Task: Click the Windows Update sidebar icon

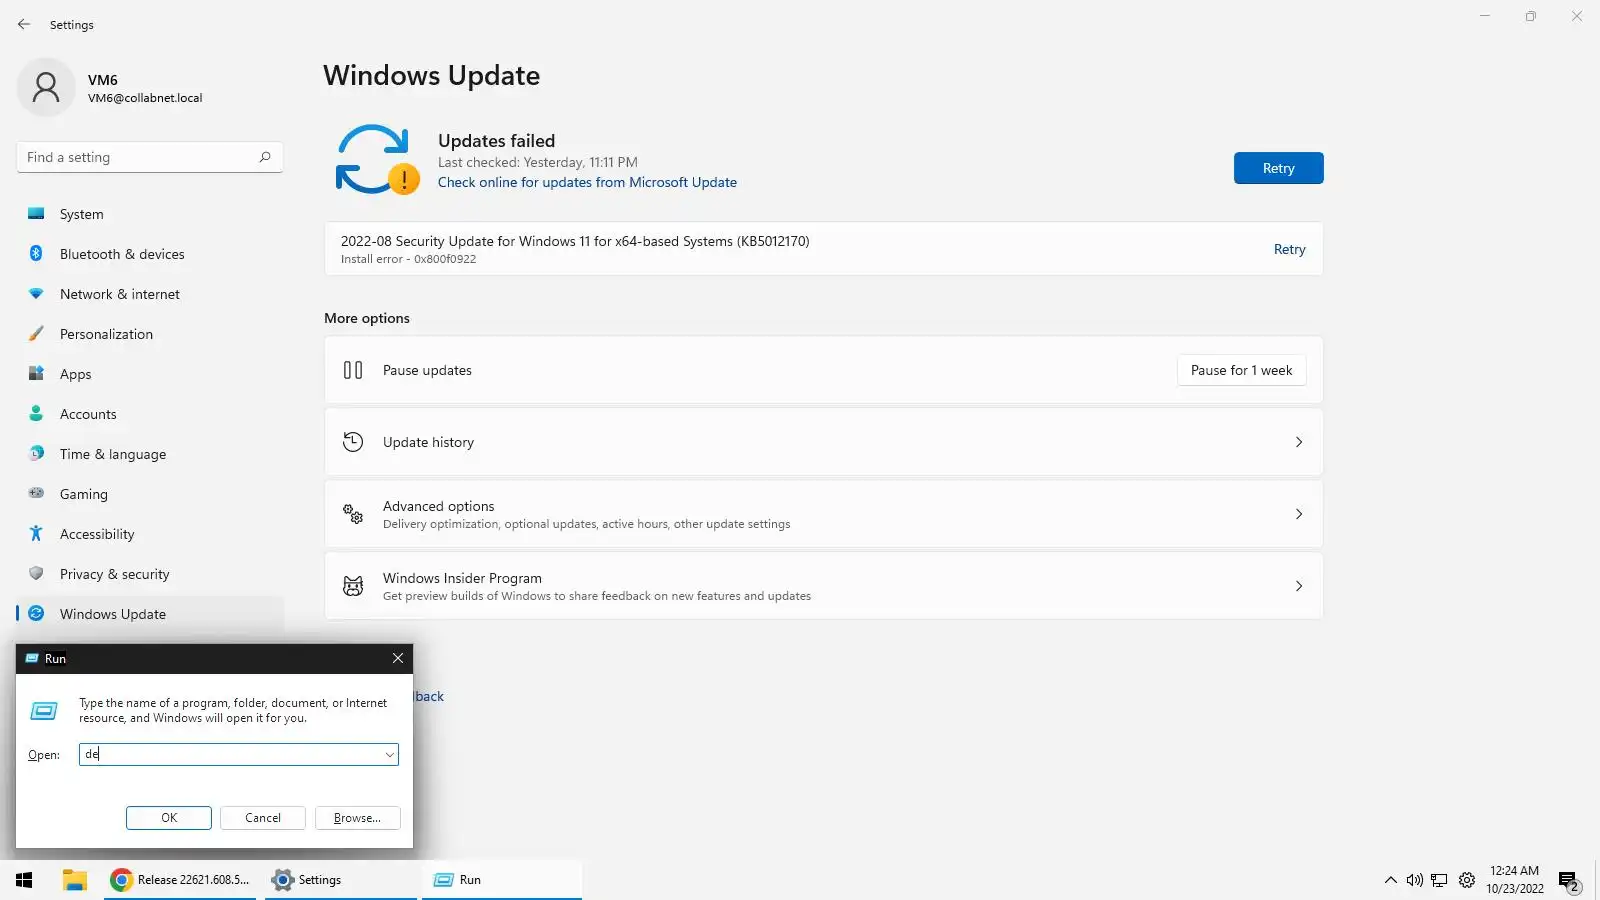Action: (36, 613)
